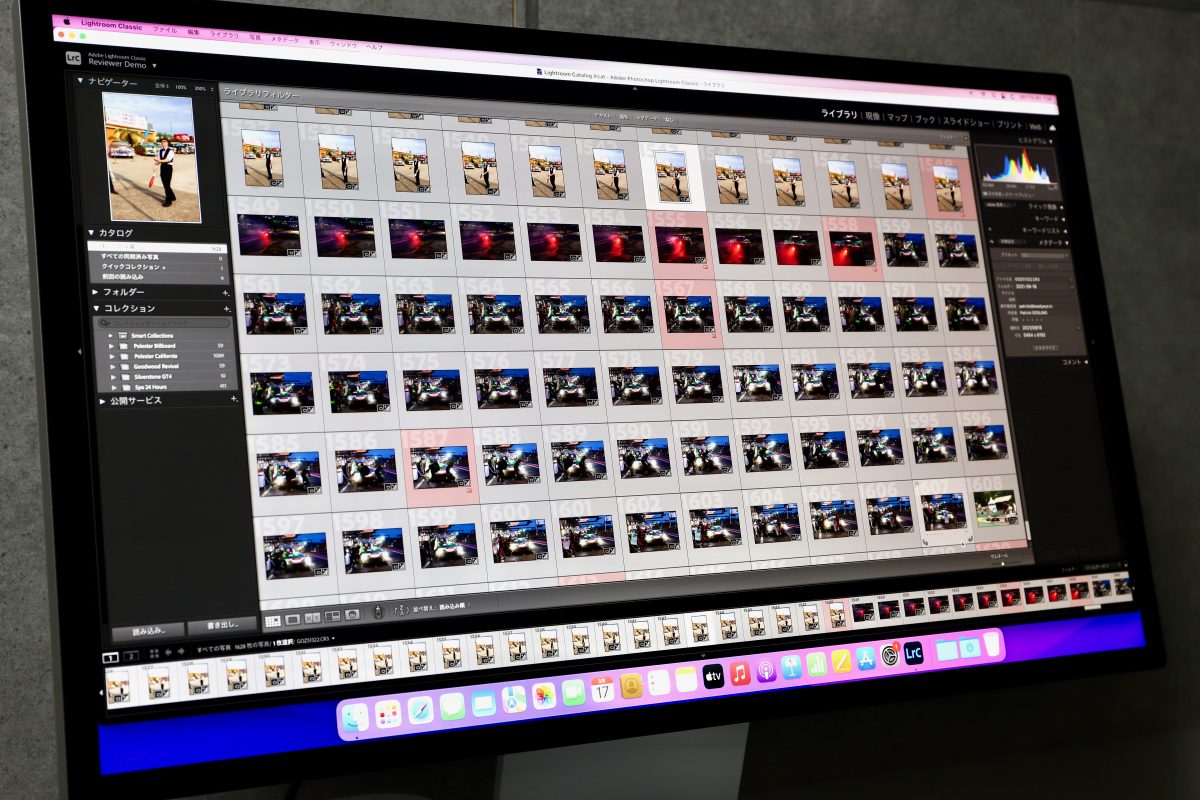Add a publish service with plus icon
Screen dimensions: 1200x800
pyautogui.click(x=234, y=399)
